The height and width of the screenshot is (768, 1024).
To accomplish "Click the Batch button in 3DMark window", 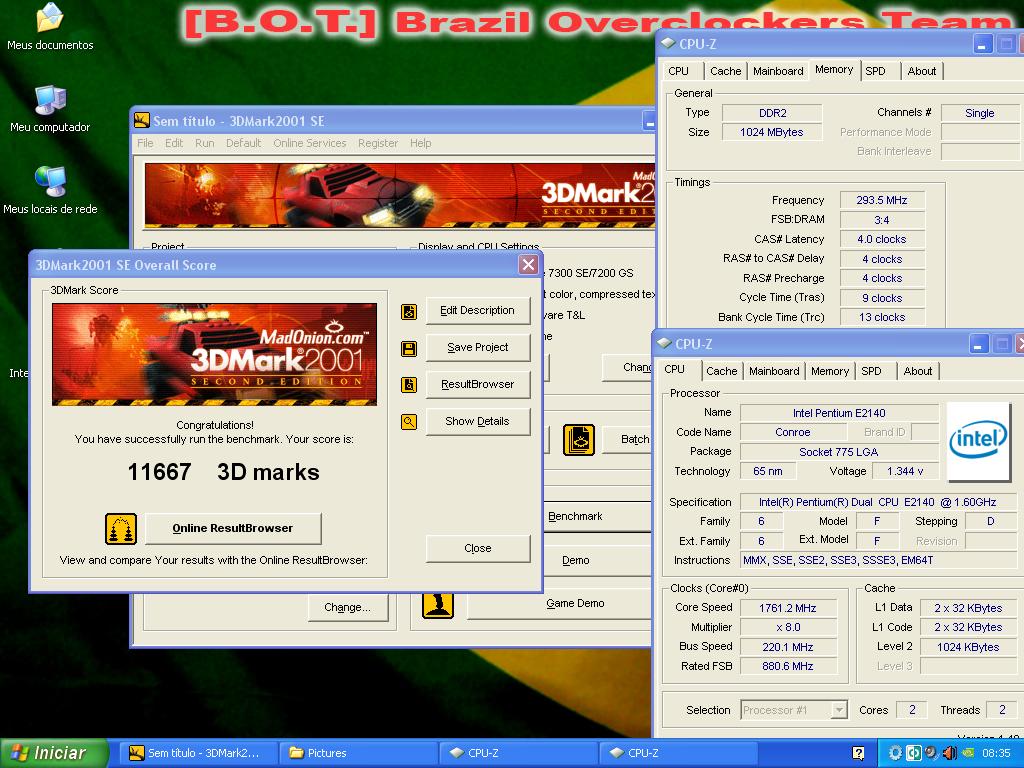I will point(627,440).
